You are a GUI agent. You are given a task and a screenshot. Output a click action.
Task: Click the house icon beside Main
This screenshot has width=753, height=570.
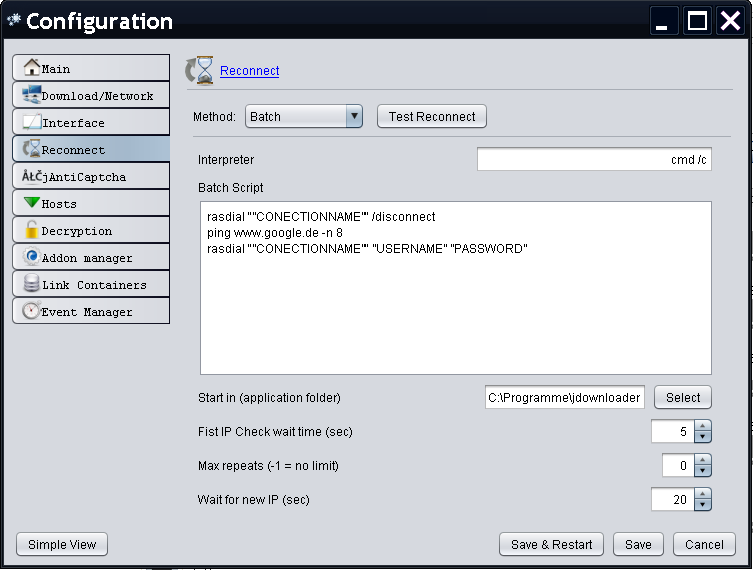pos(31,68)
